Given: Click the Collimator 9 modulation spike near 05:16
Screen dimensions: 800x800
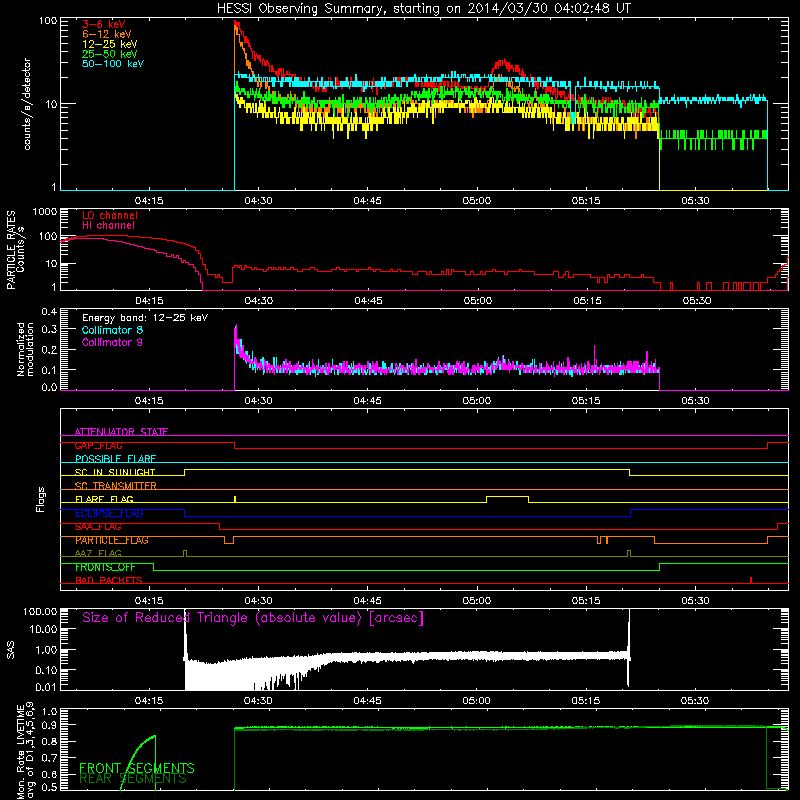Looking at the screenshot, I should point(595,353).
